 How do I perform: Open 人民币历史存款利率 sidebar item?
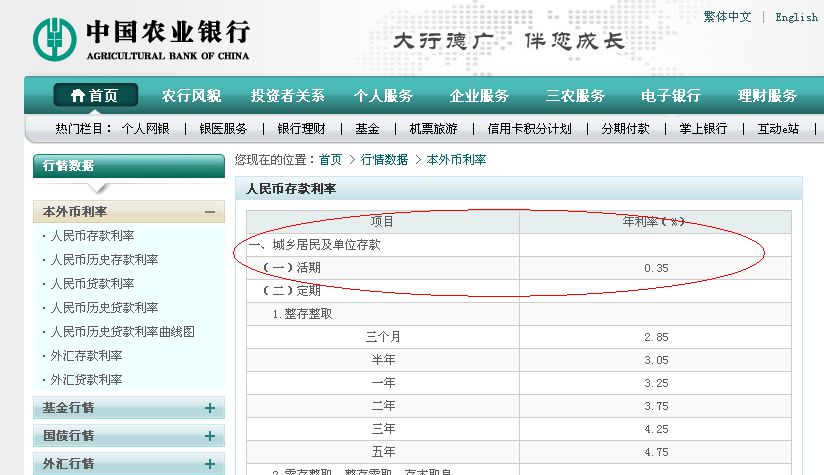pos(105,260)
